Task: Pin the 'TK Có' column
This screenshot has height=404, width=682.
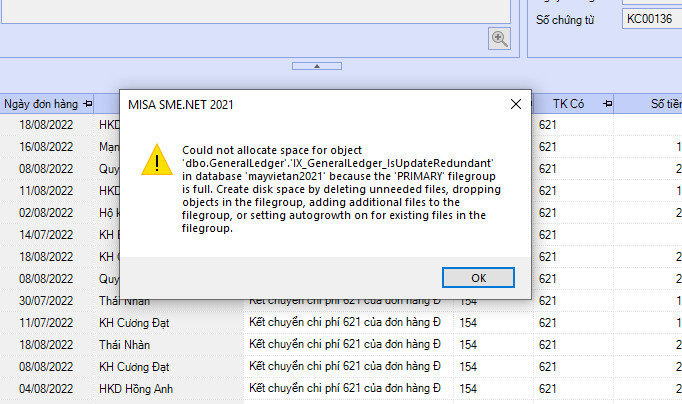Action: point(608,104)
